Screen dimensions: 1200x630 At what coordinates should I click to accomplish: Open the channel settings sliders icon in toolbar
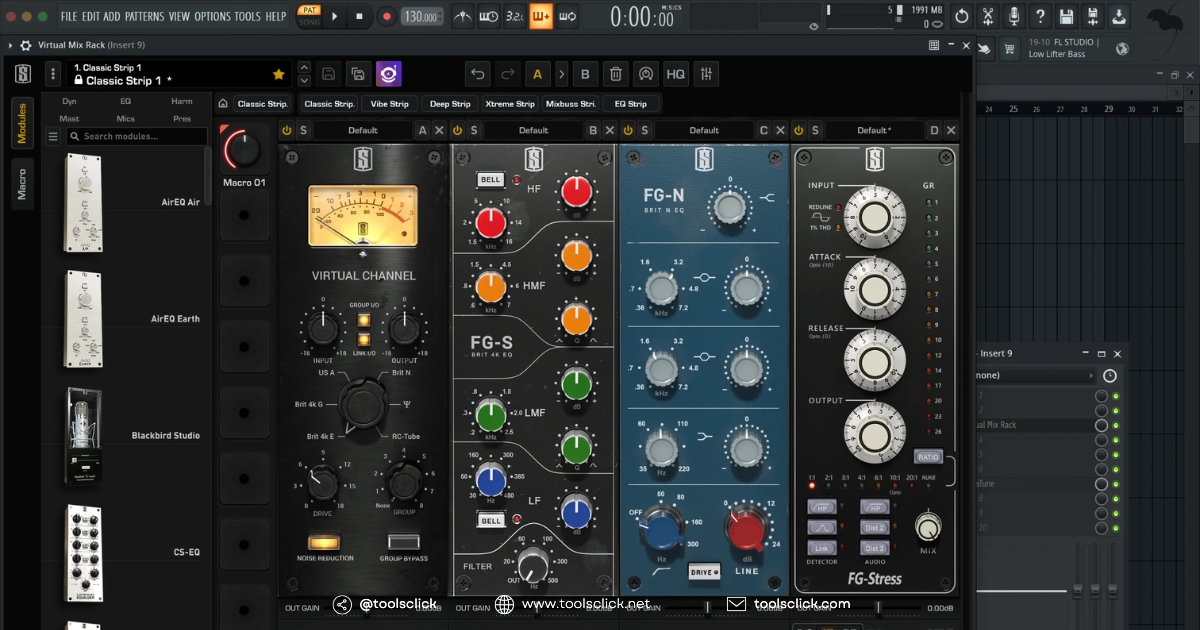[706, 73]
